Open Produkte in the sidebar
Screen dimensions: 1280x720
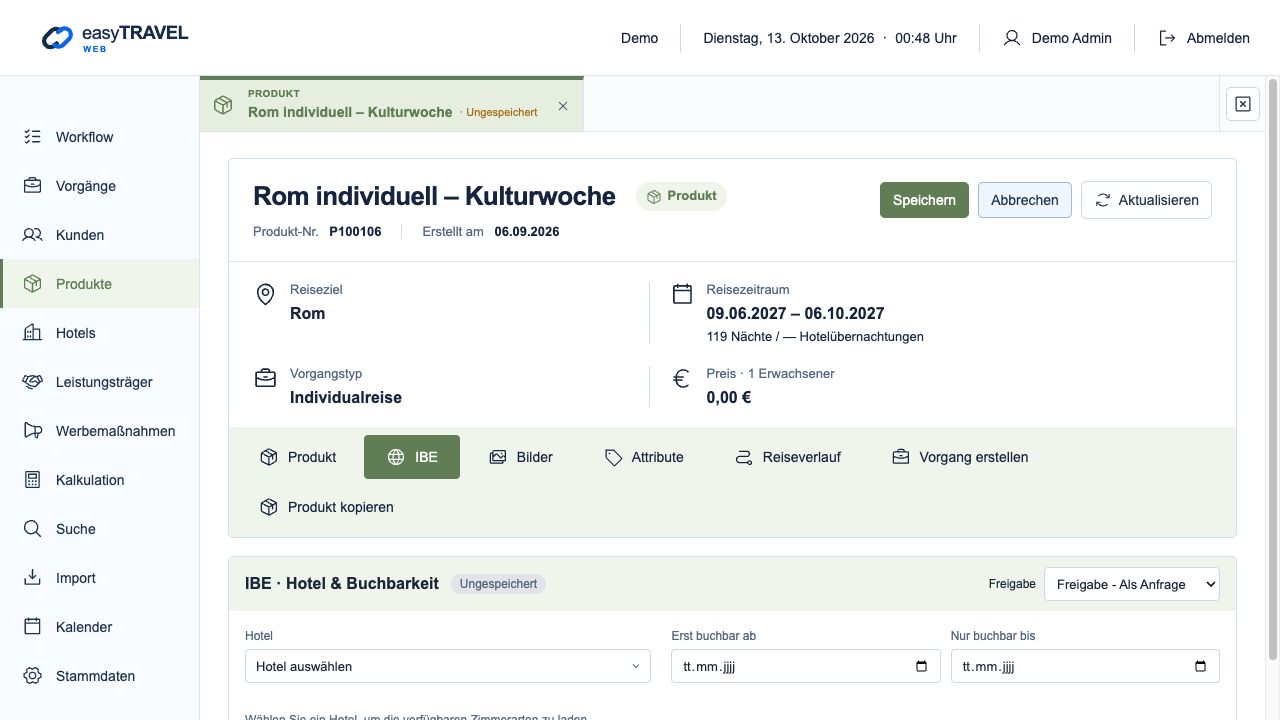click(100, 284)
